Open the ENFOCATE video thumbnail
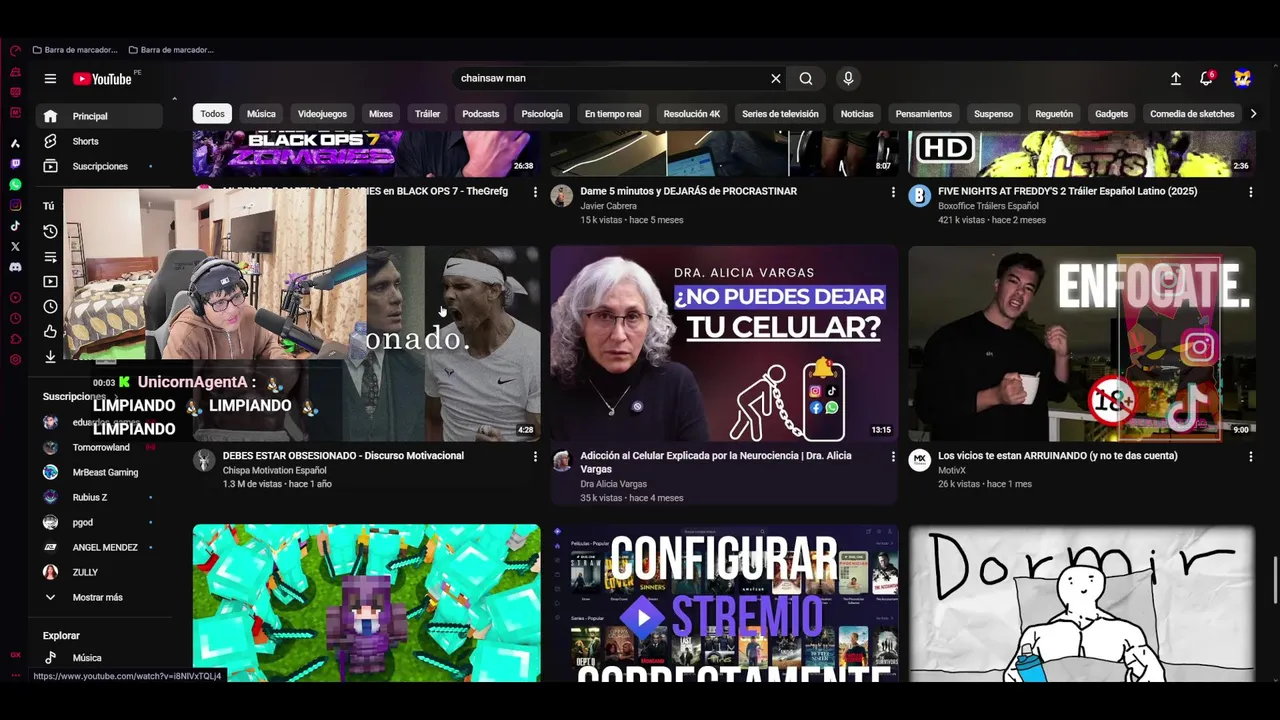This screenshot has height=720, width=1280. coord(1082,344)
